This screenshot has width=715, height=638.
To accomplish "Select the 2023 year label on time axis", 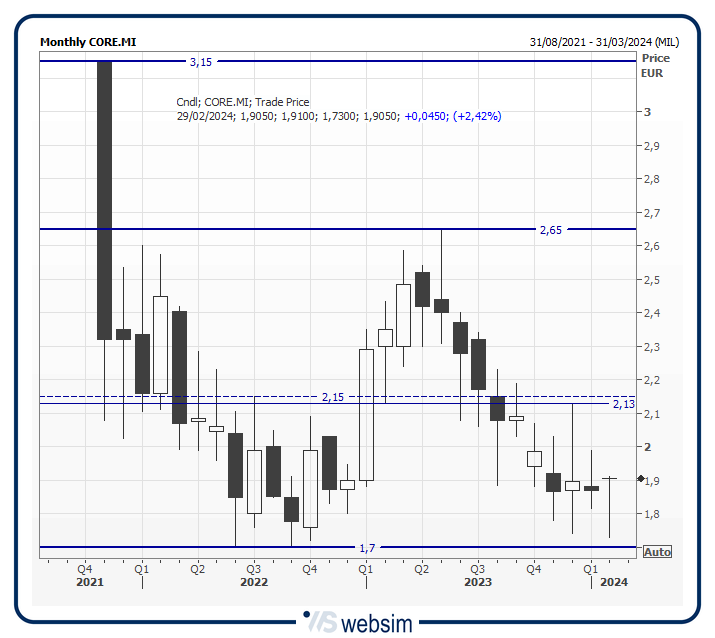I will point(477,582).
